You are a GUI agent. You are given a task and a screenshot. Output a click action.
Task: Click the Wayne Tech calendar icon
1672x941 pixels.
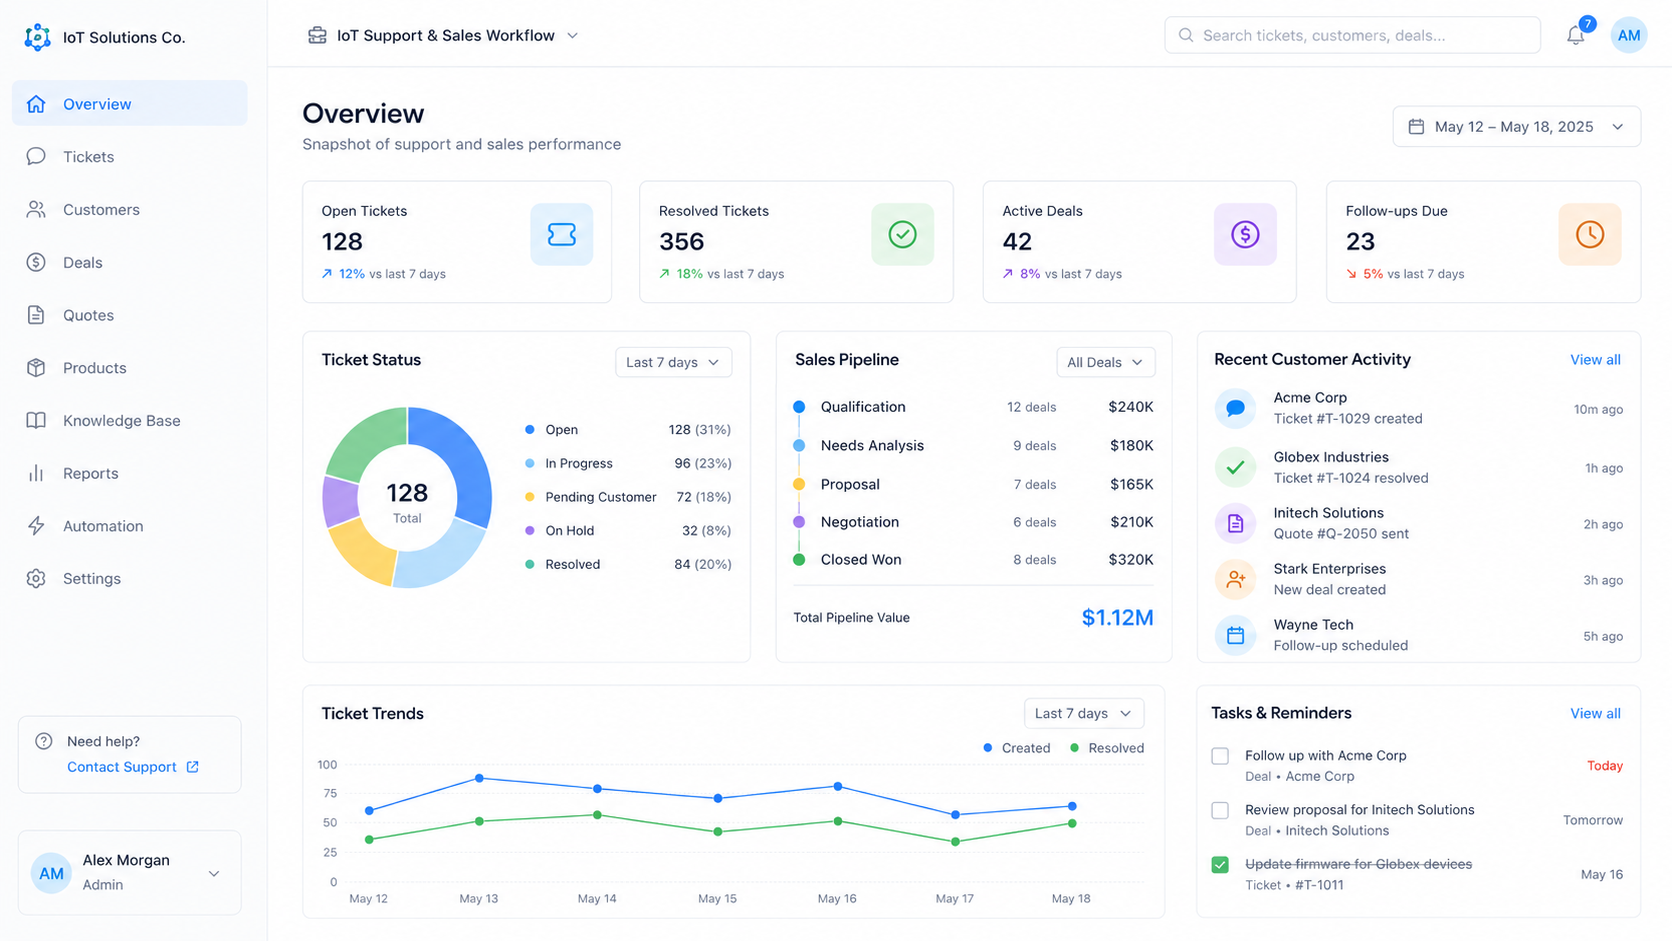(1235, 635)
